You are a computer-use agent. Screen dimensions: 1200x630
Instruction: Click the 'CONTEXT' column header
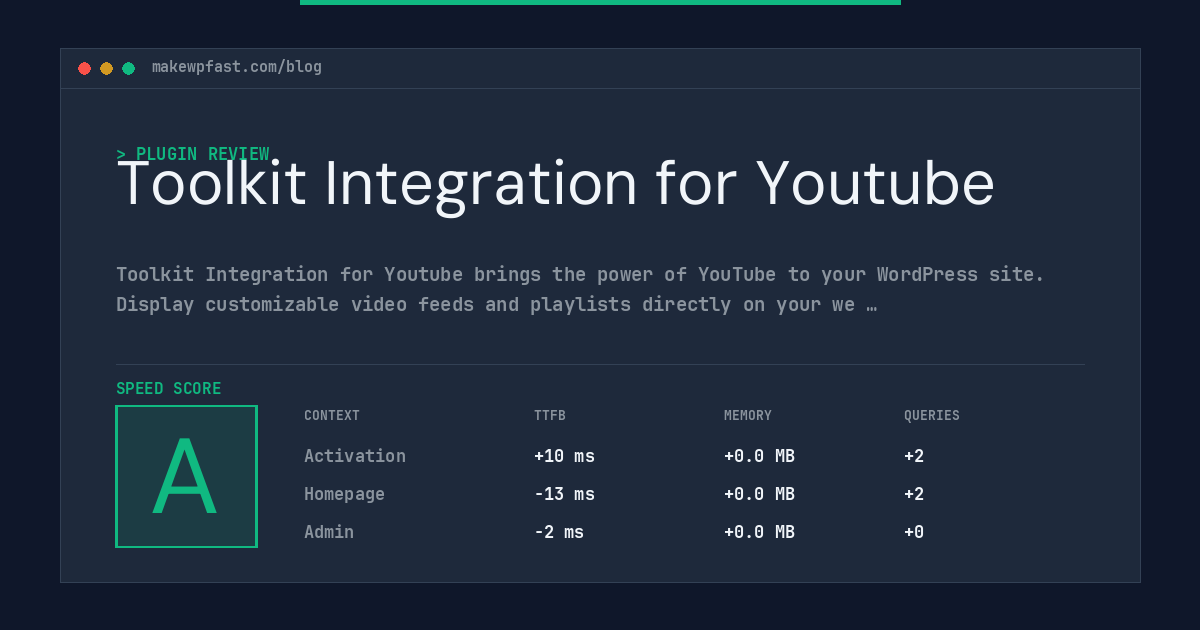click(x=332, y=416)
